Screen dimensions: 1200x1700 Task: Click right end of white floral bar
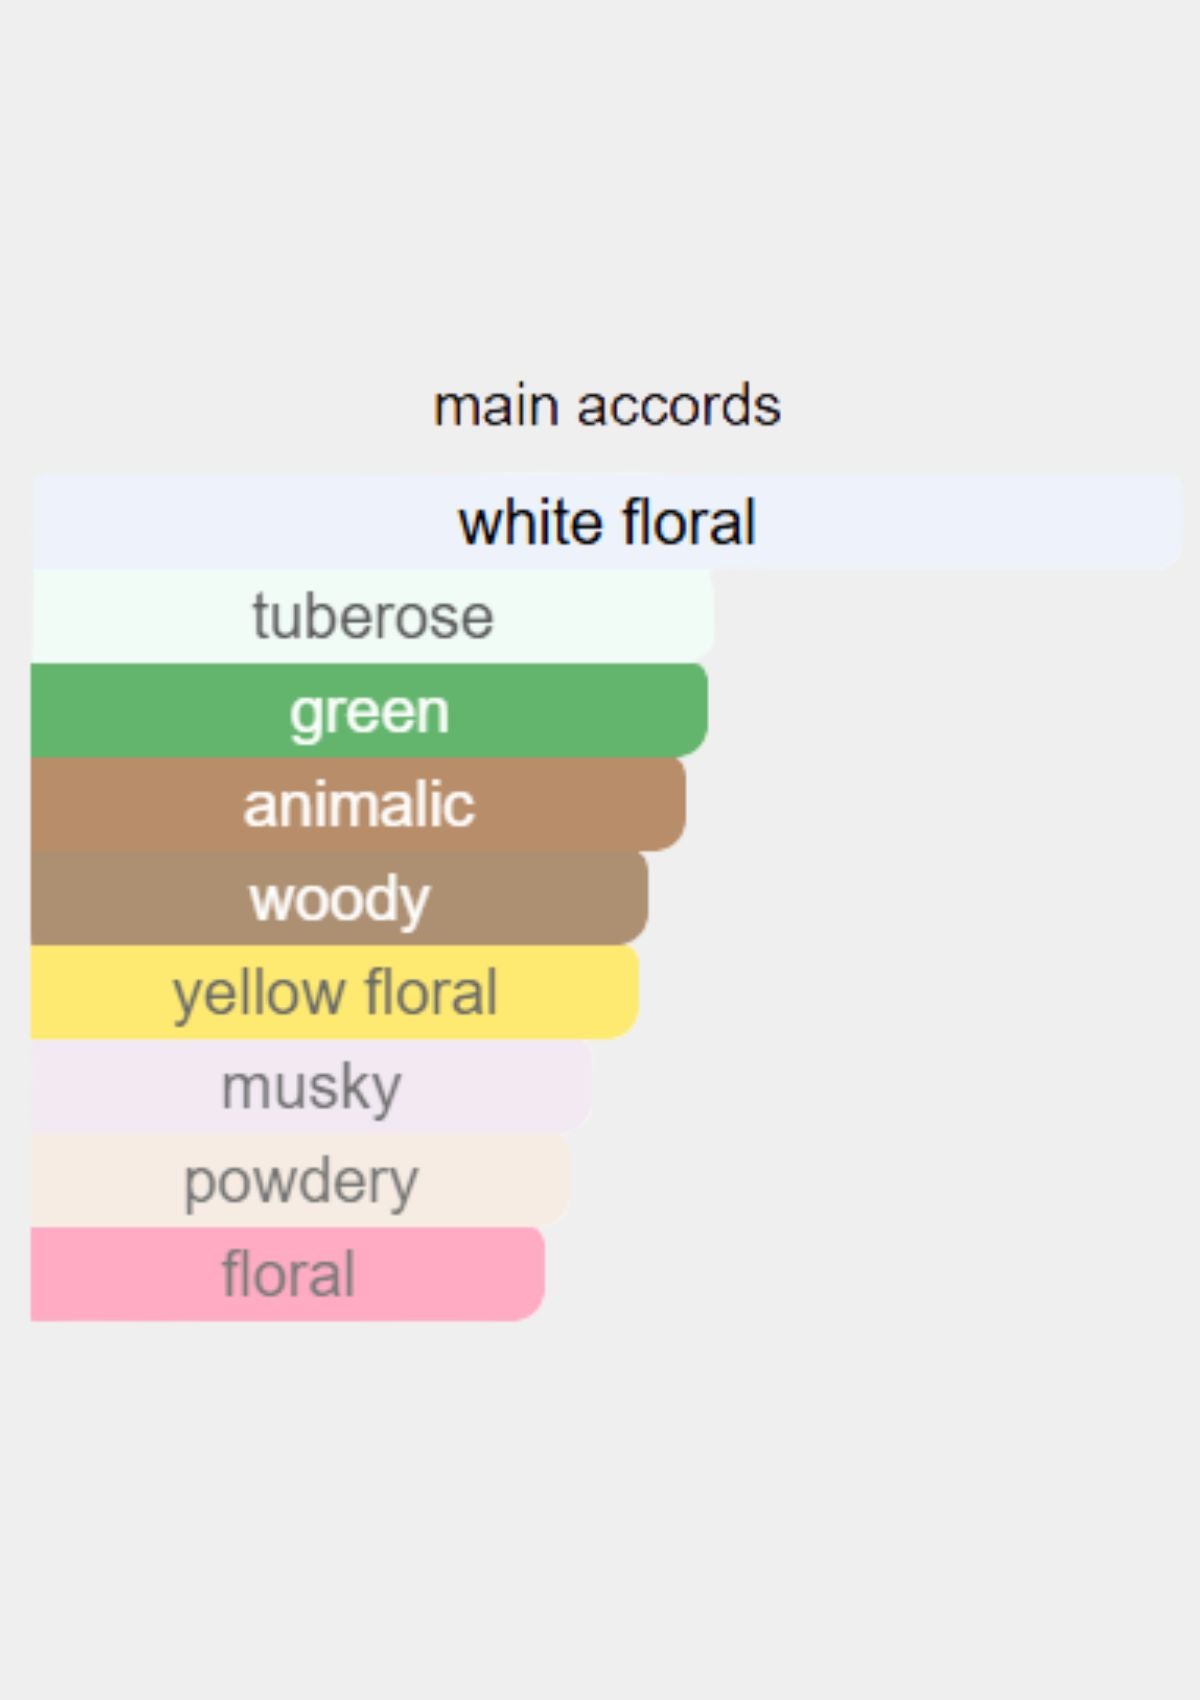pyautogui.click(x=1170, y=522)
